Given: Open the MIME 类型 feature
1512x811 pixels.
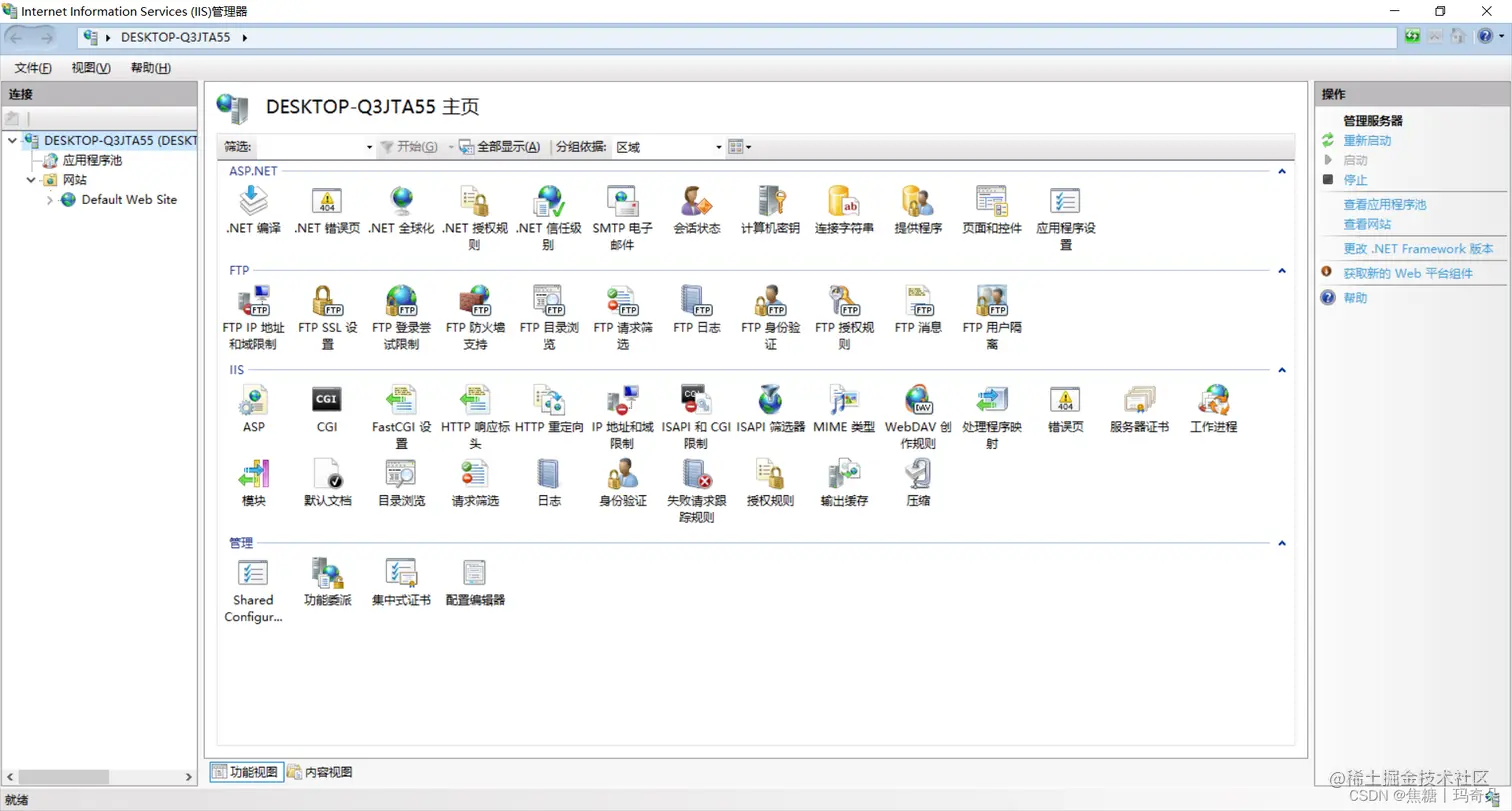Looking at the screenshot, I should (844, 408).
